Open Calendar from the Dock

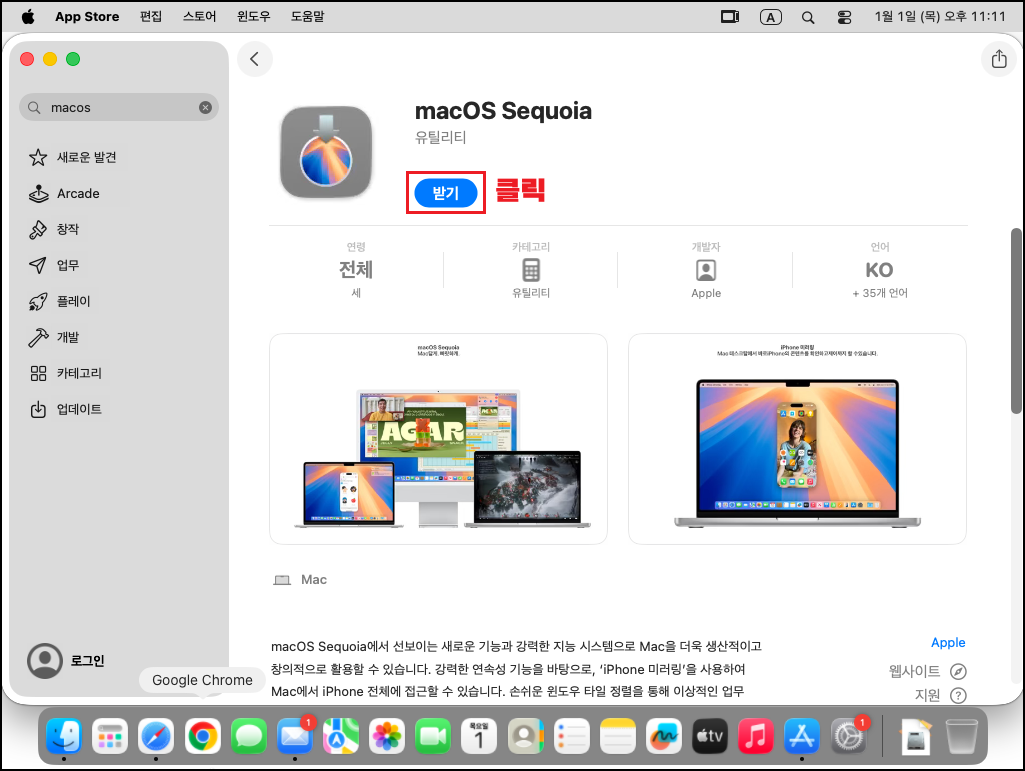pos(479,736)
